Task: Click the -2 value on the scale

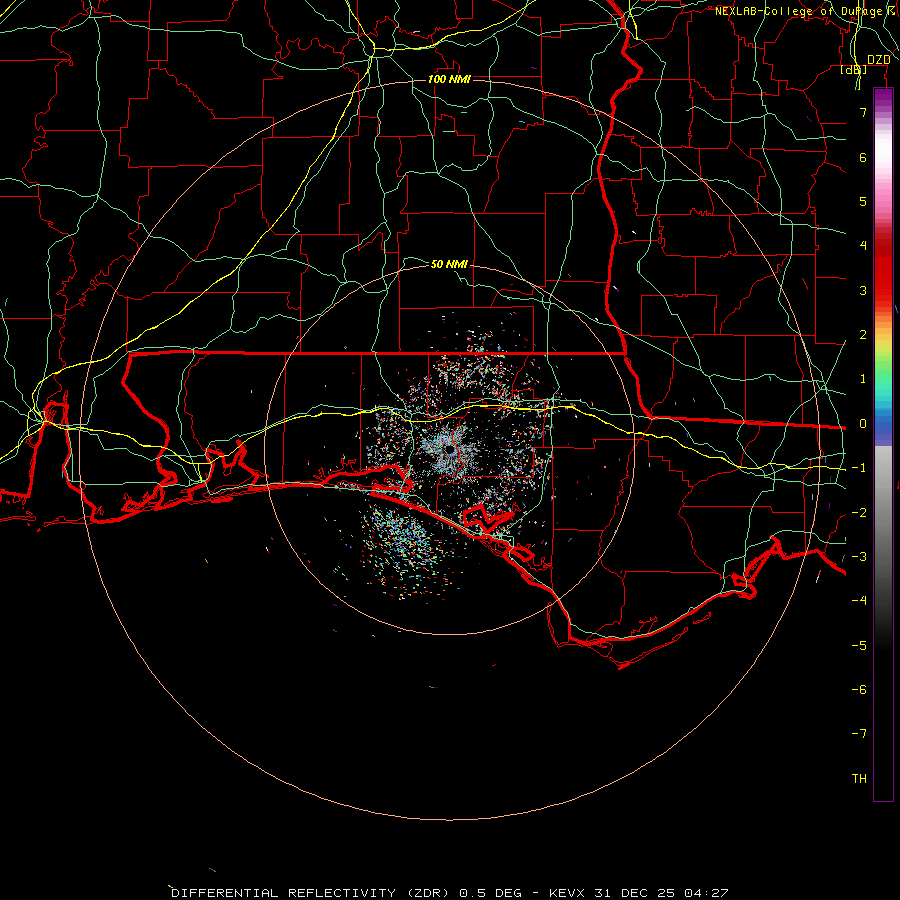Action: tap(859, 513)
